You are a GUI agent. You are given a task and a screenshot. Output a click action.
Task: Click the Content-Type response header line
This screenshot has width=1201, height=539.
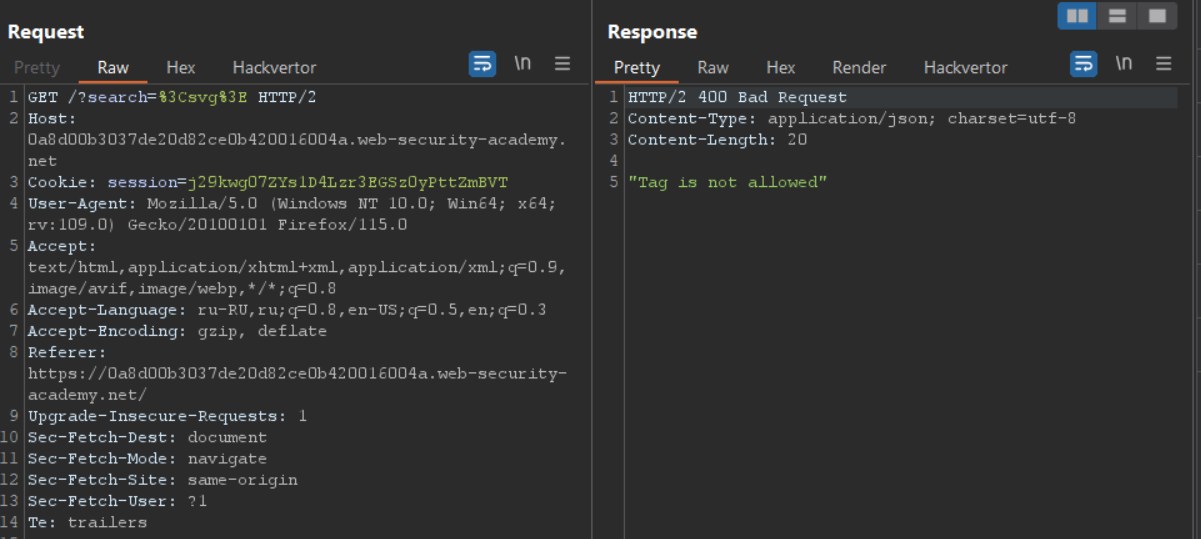tap(852, 118)
